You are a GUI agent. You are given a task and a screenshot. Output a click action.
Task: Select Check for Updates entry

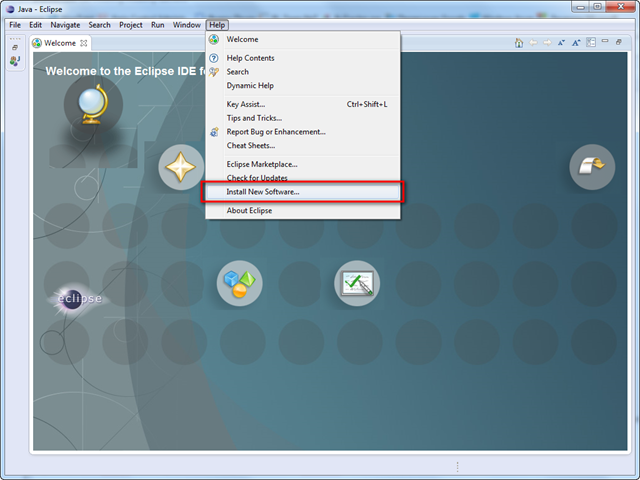coord(303,178)
